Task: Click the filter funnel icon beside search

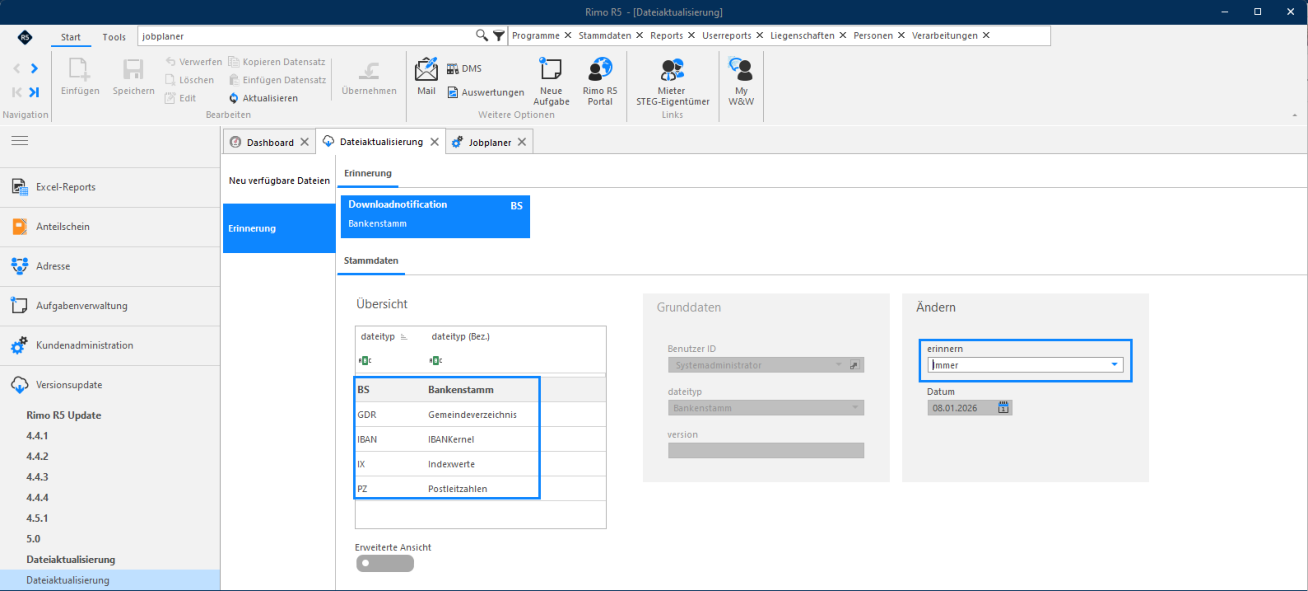Action: [x=499, y=35]
